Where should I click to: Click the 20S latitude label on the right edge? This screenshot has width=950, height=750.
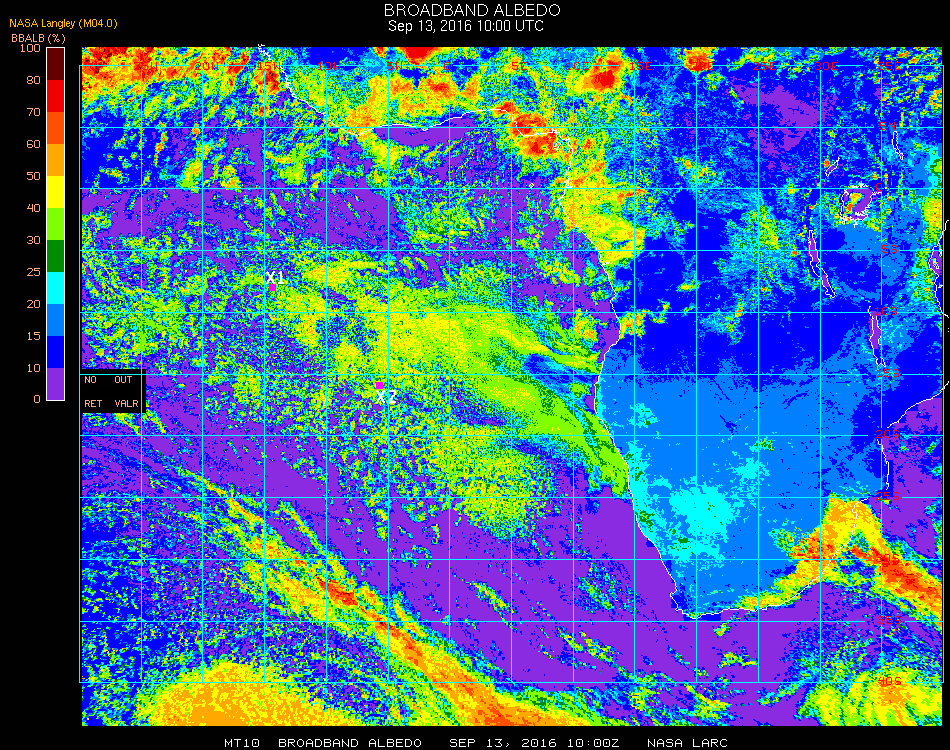[x=888, y=435]
